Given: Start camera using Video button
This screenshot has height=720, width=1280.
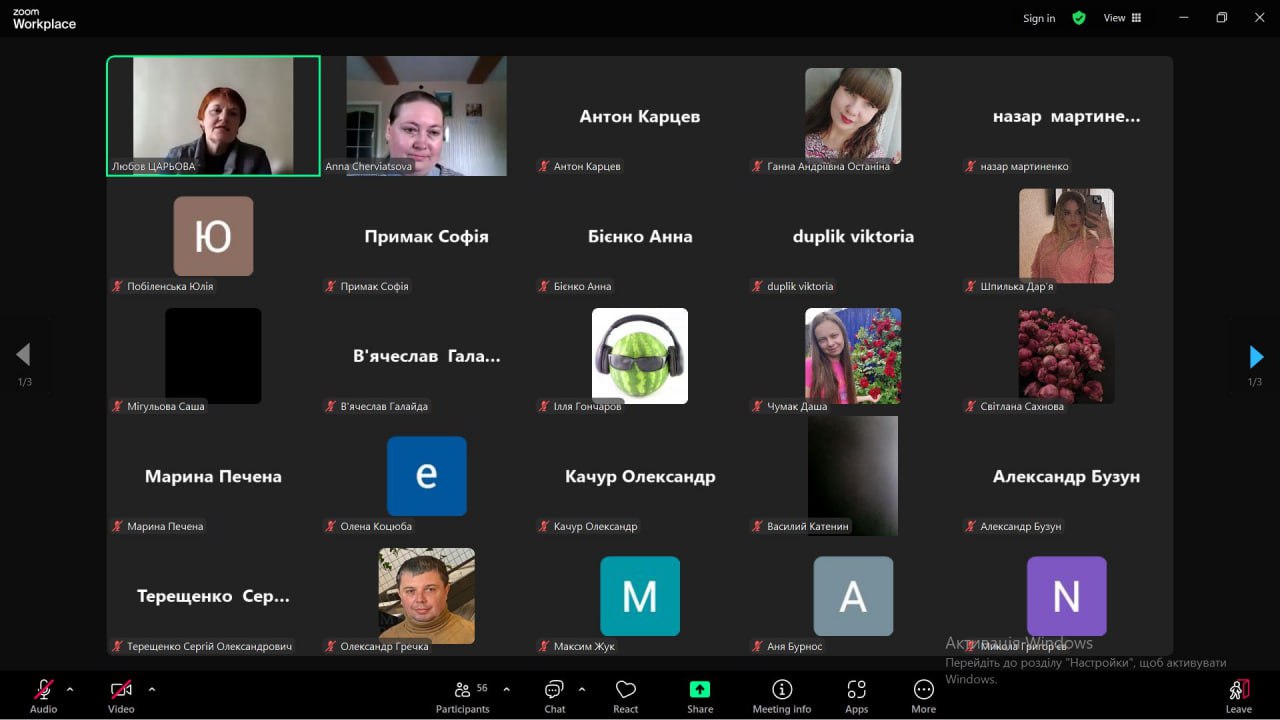Looking at the screenshot, I should pyautogui.click(x=121, y=695).
